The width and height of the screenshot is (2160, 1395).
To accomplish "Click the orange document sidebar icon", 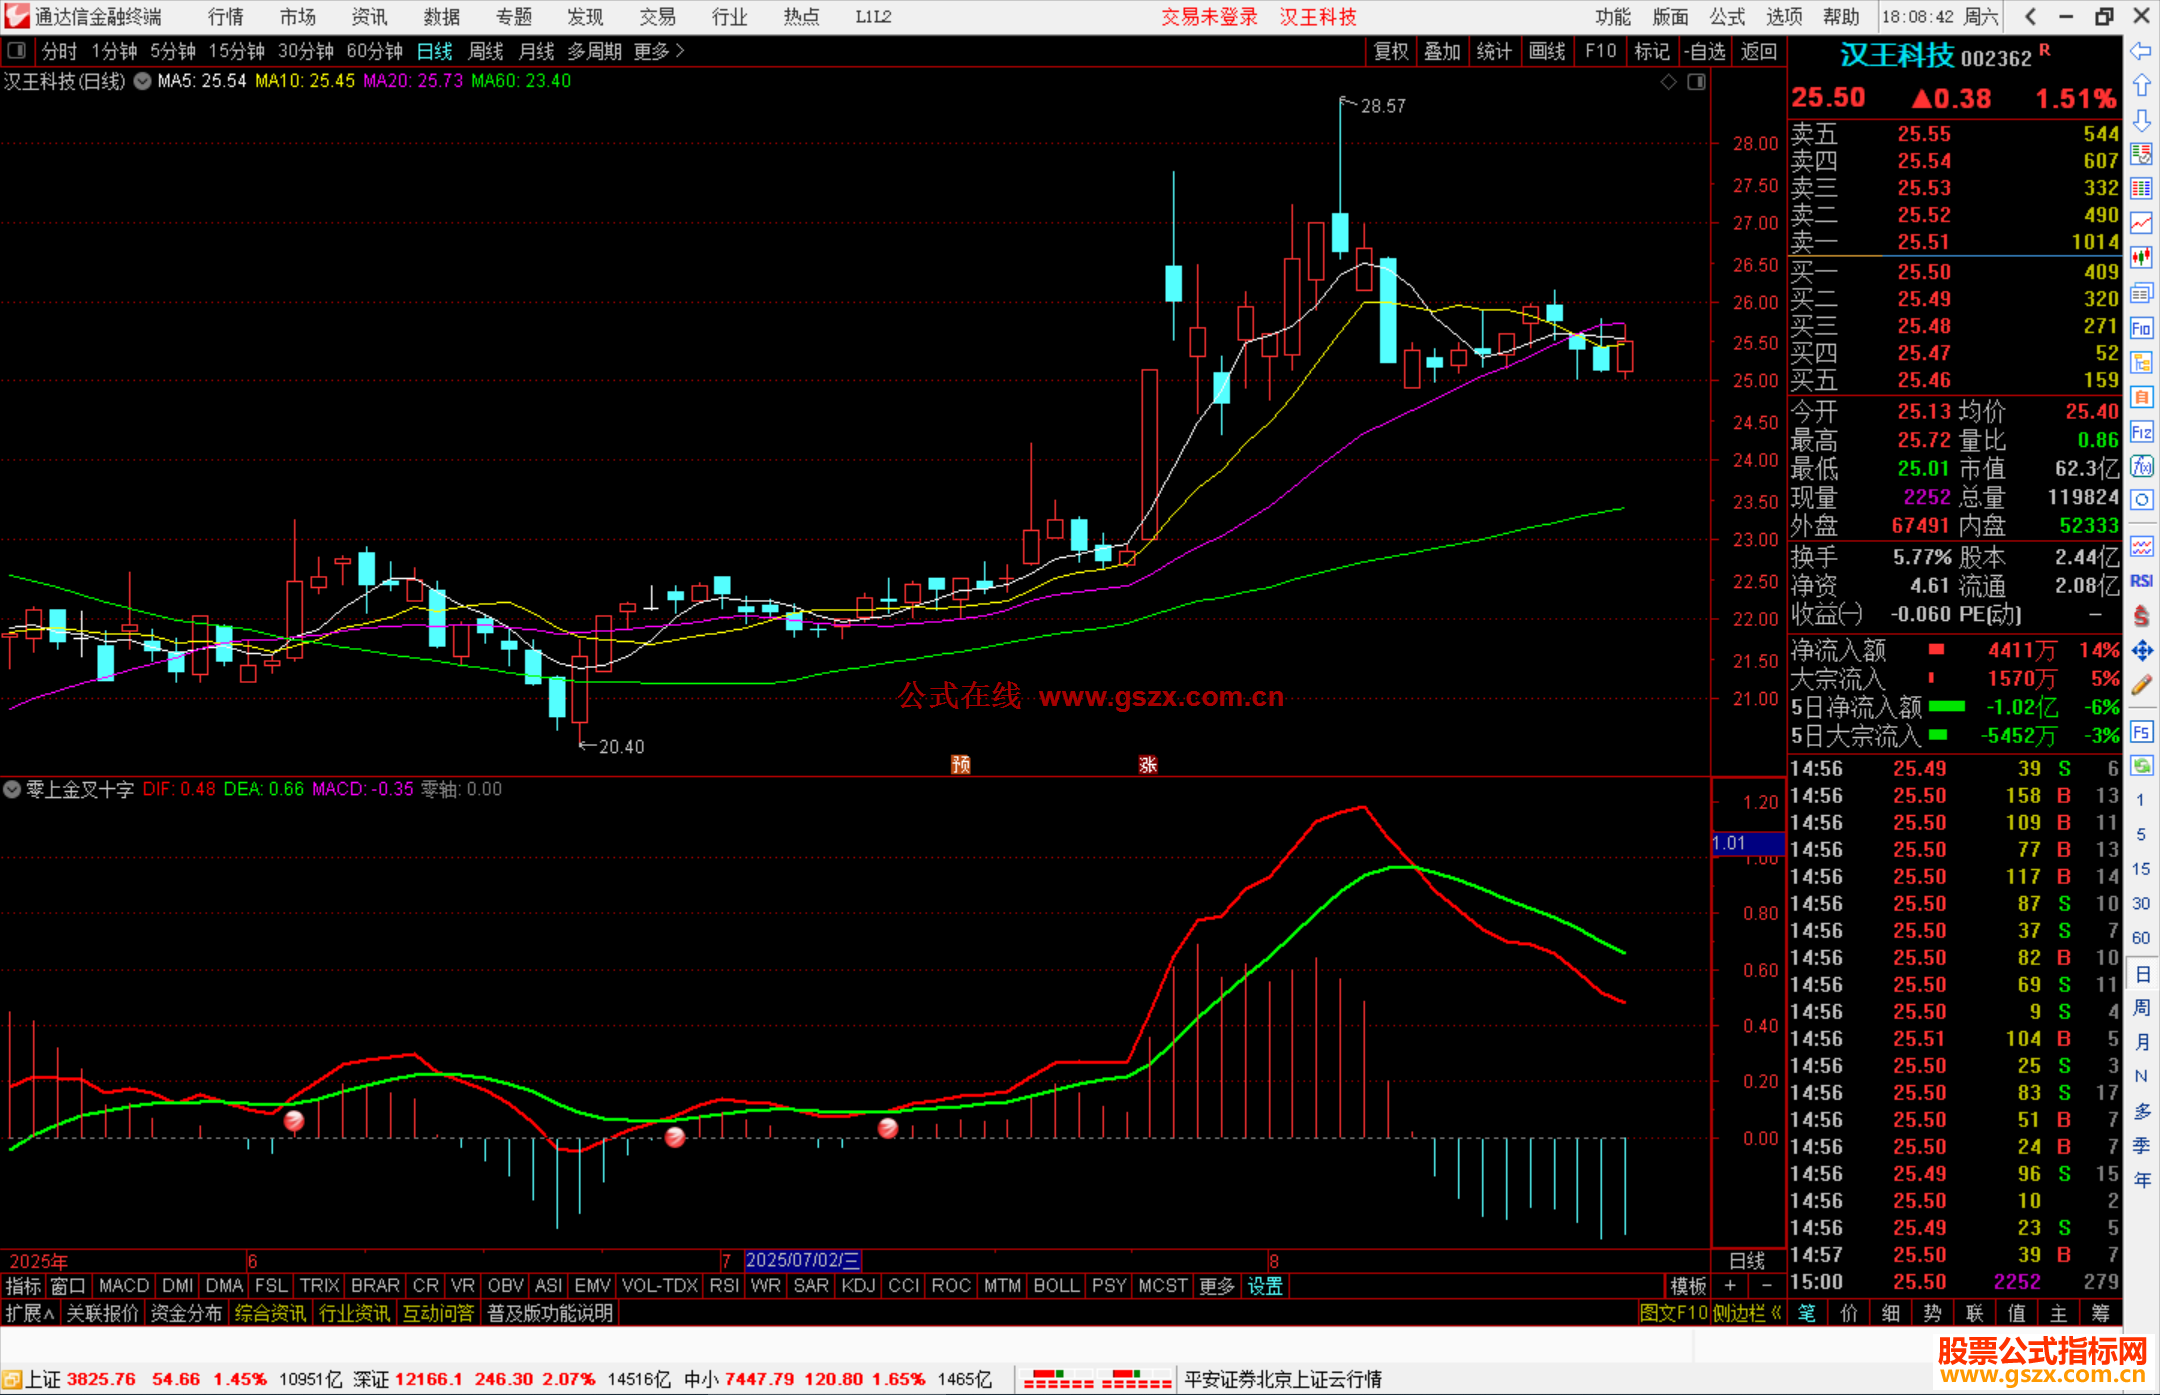I will click(2141, 397).
